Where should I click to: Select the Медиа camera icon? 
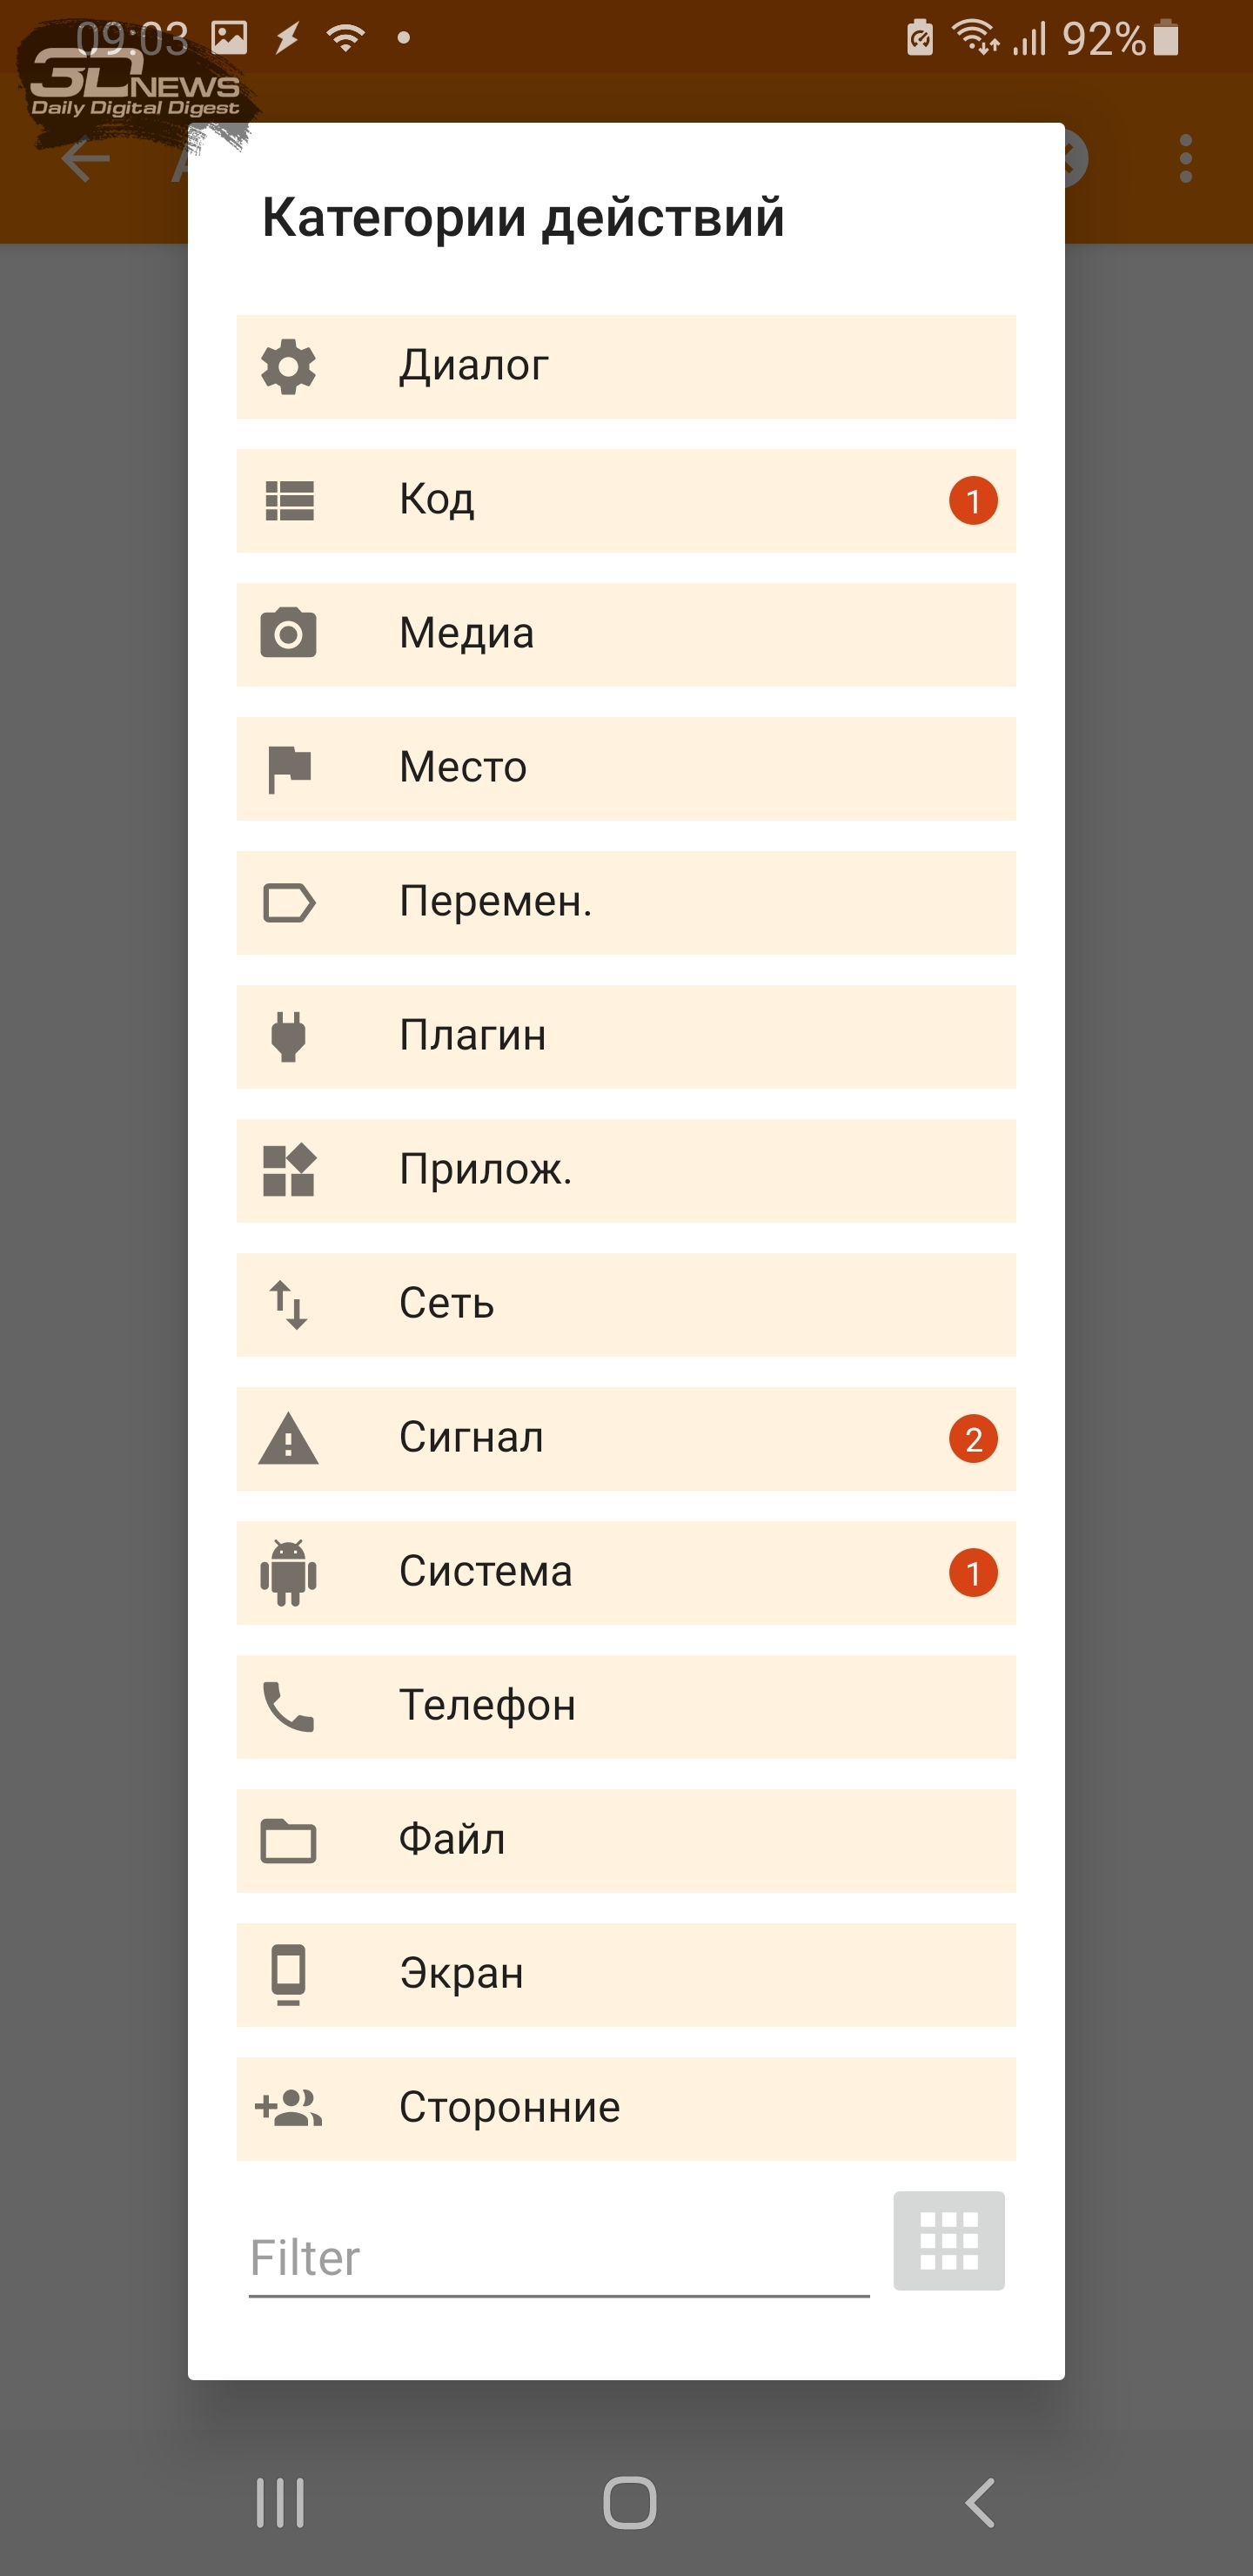(x=288, y=633)
